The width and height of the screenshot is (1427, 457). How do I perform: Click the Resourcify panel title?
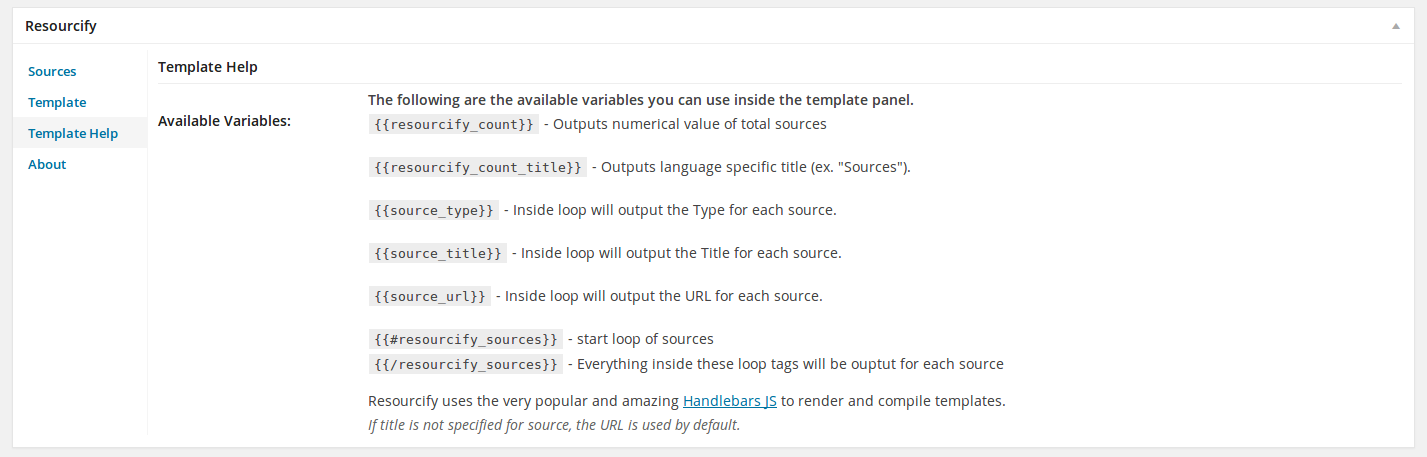click(61, 27)
